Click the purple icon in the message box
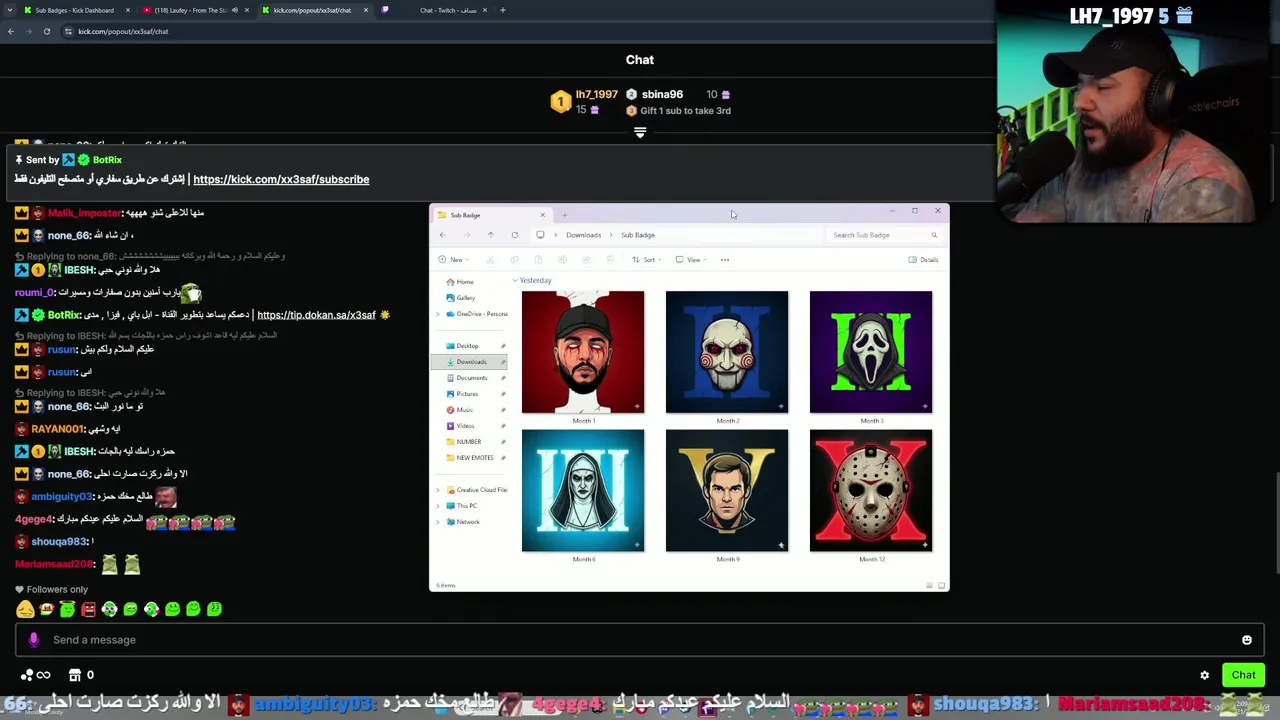 pyautogui.click(x=34, y=640)
